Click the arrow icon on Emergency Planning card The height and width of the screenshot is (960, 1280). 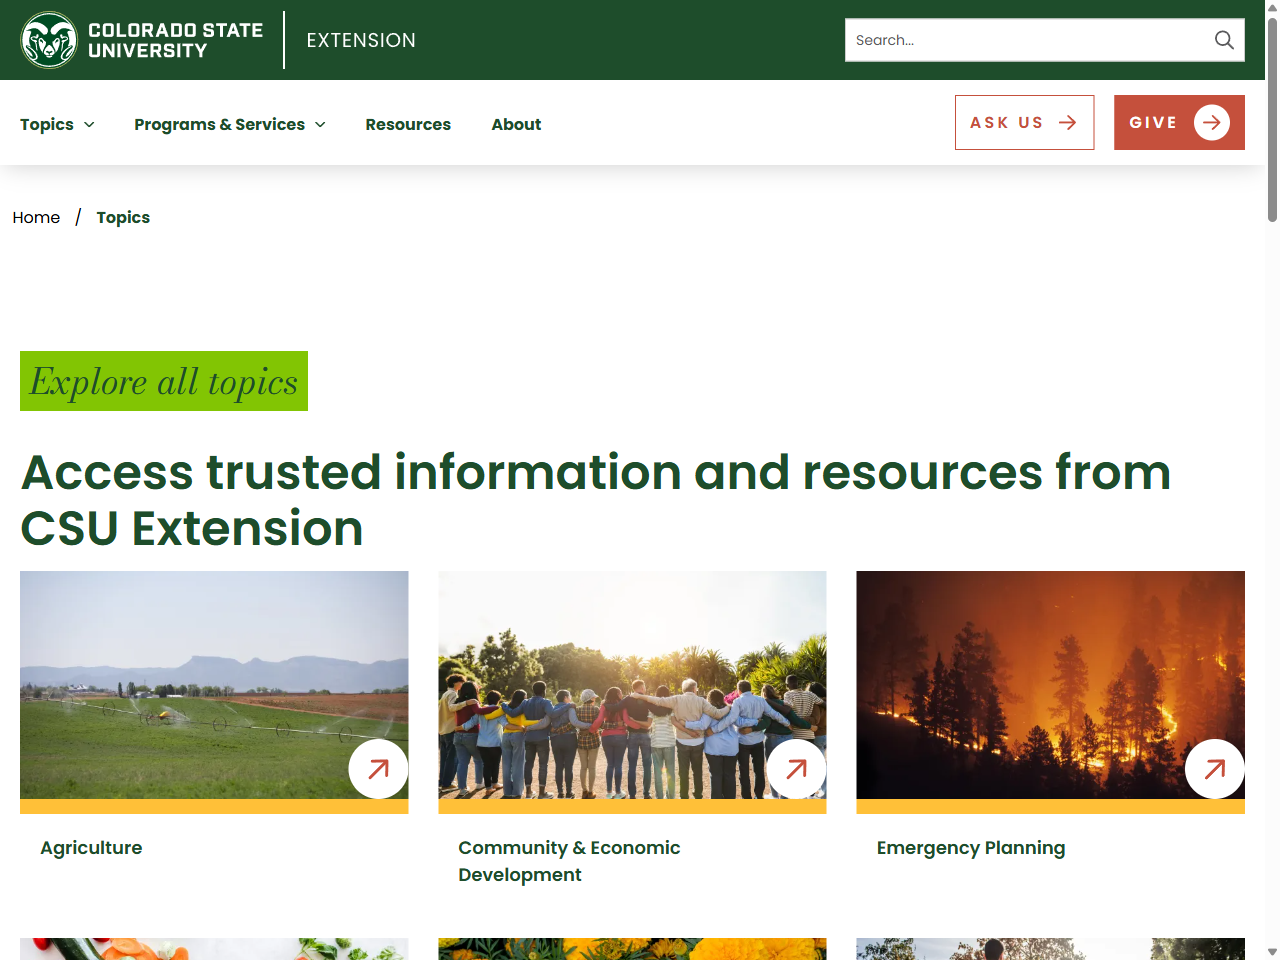coord(1214,769)
